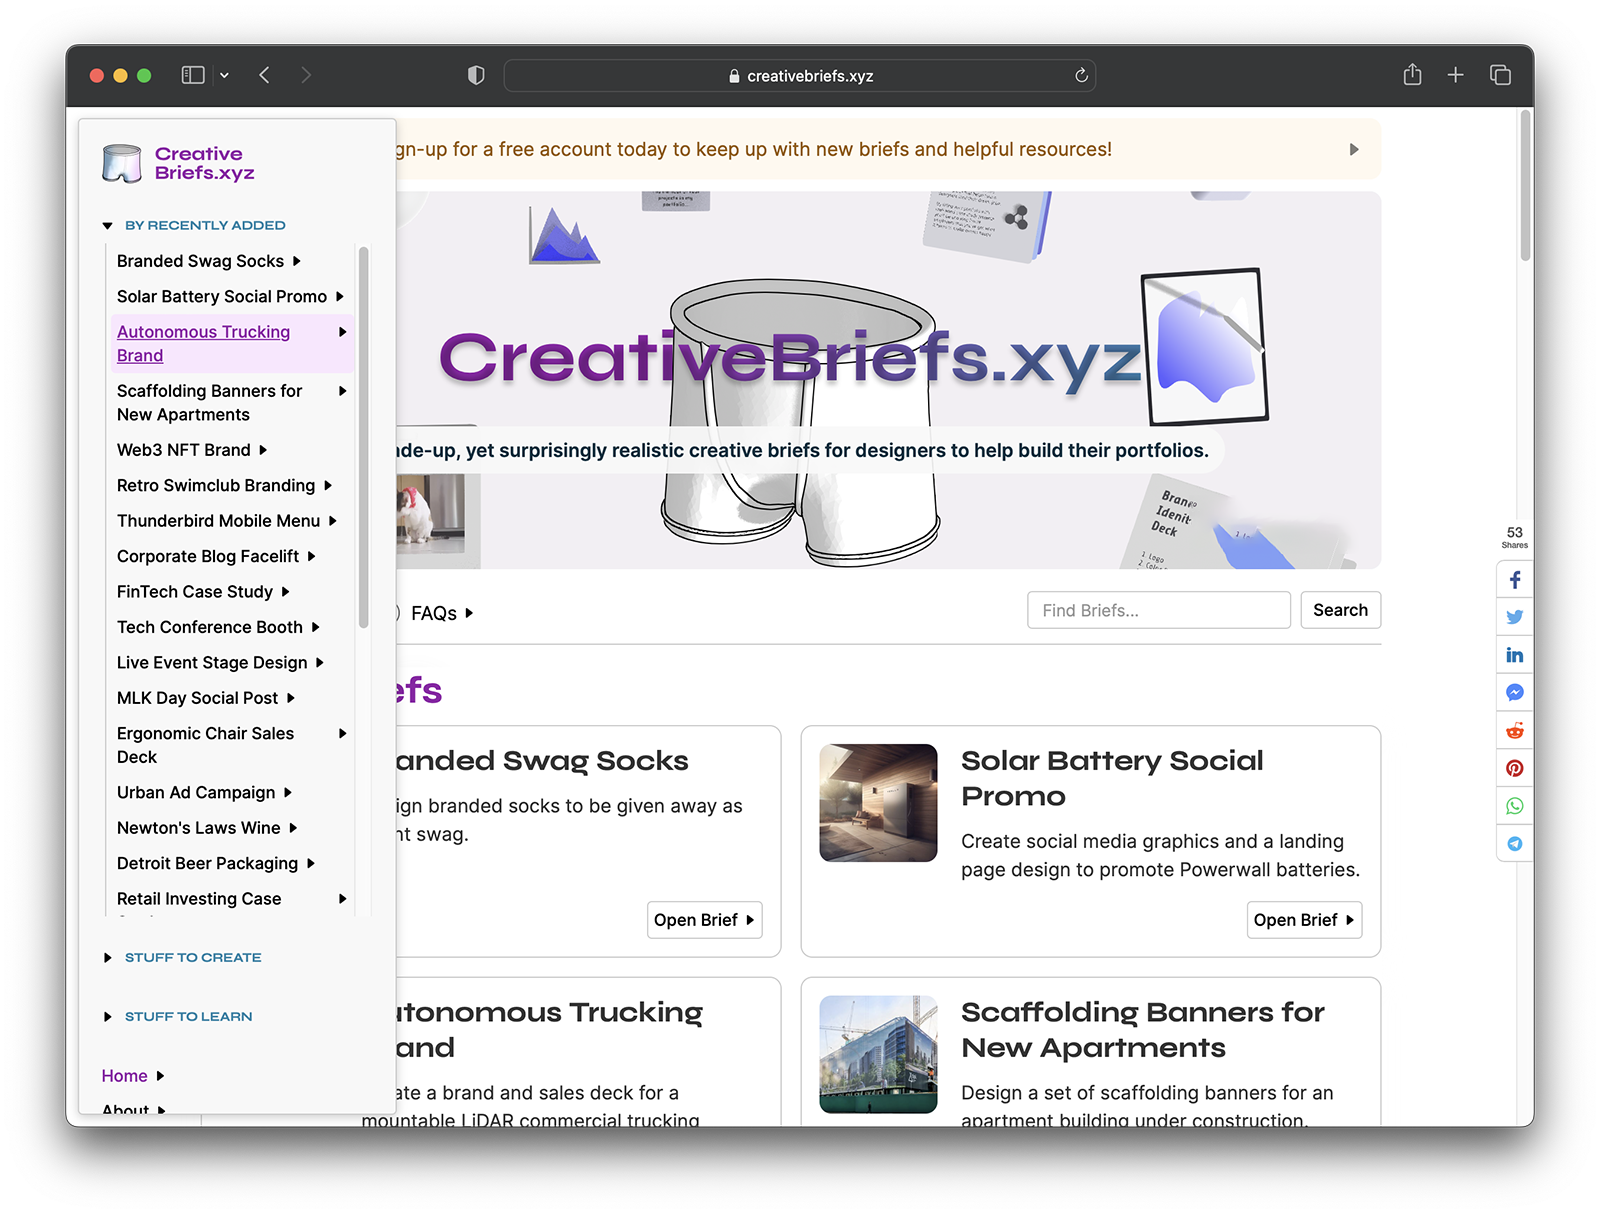Image resolution: width=1600 pixels, height=1214 pixels.
Task: Open FinTech Case Study brief
Action: 203,592
